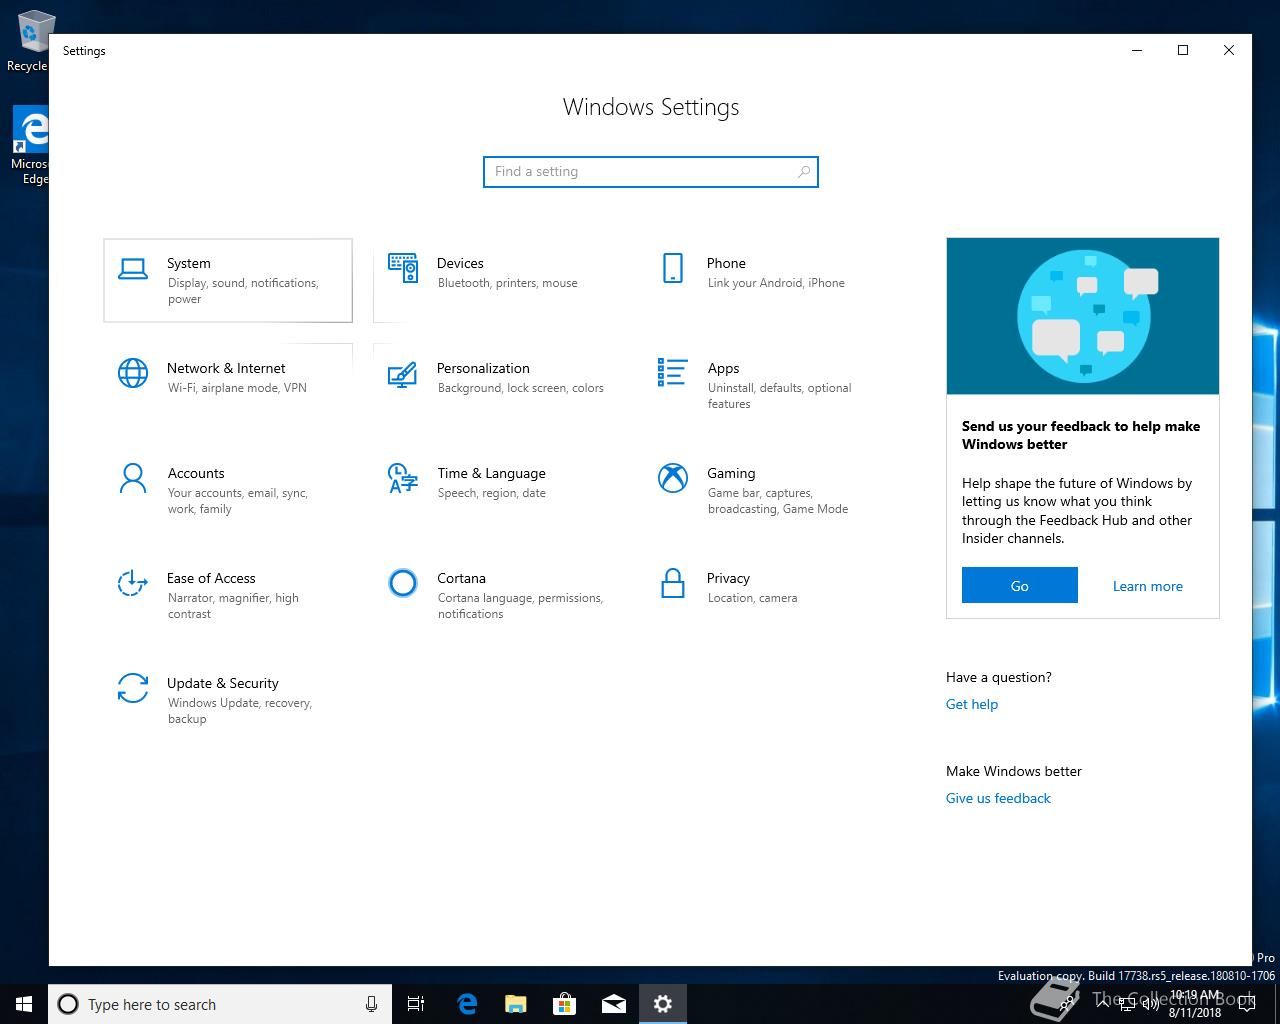
Task: Click the Apps heading text
Action: 723,368
